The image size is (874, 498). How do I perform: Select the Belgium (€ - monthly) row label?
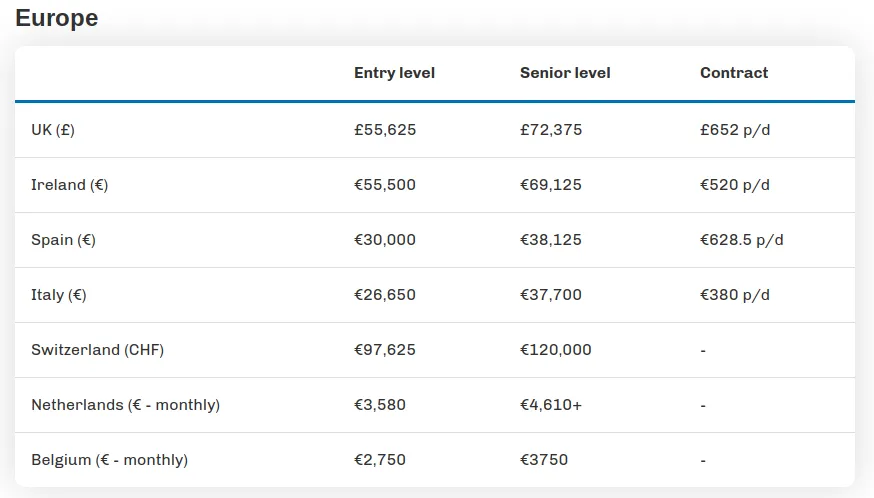109,460
